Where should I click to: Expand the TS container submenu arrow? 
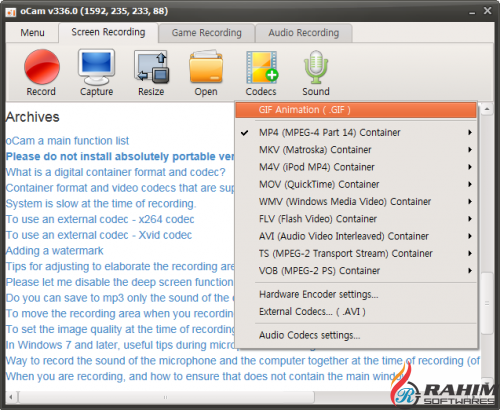[470, 254]
